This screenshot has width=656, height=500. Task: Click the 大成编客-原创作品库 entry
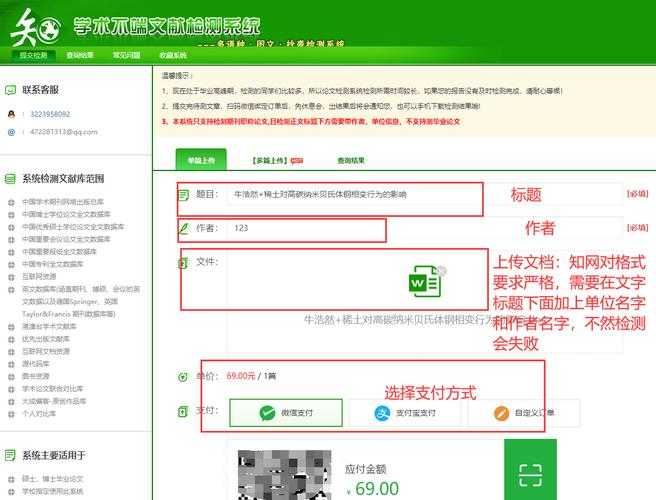pyautogui.click(x=54, y=402)
